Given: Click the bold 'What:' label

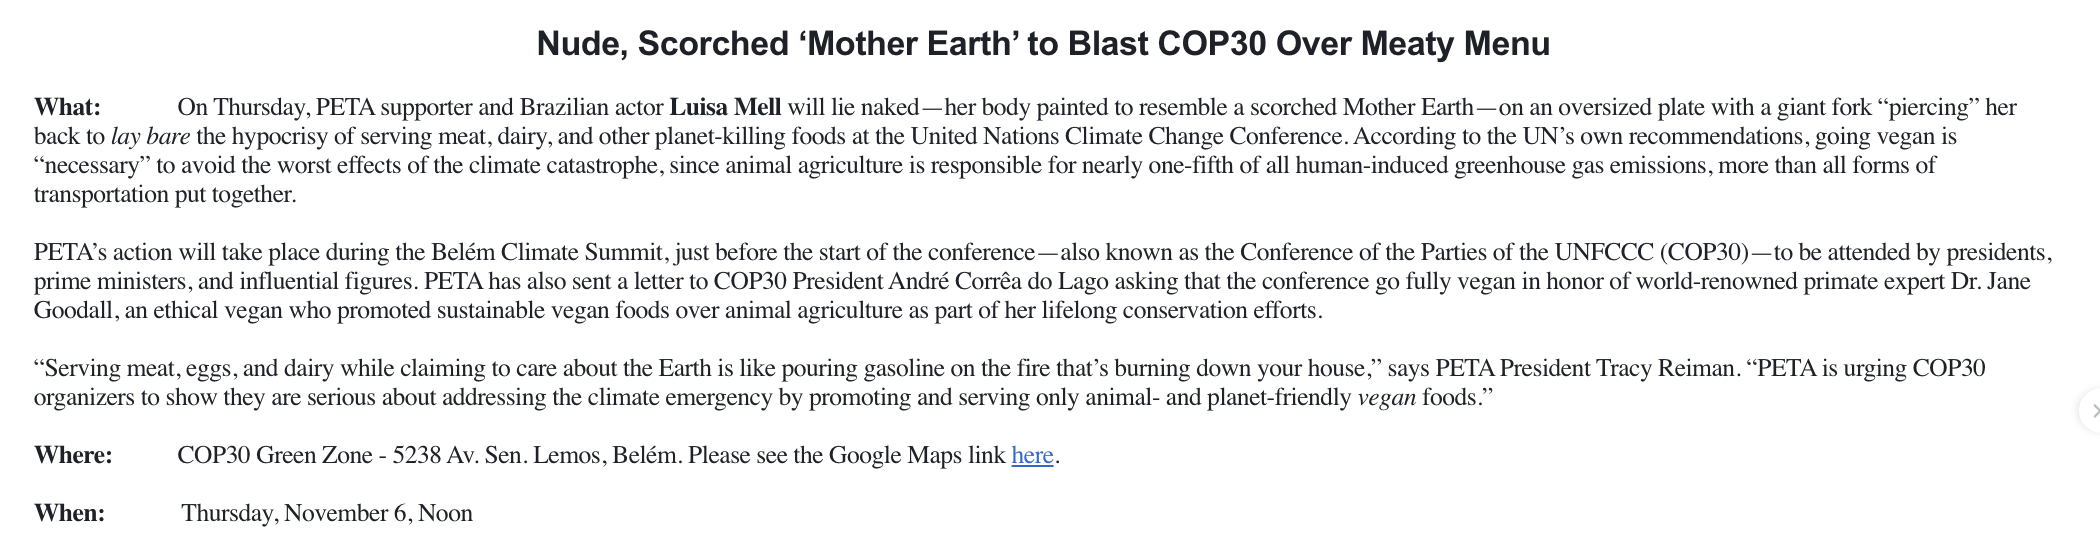Looking at the screenshot, I should [67, 107].
